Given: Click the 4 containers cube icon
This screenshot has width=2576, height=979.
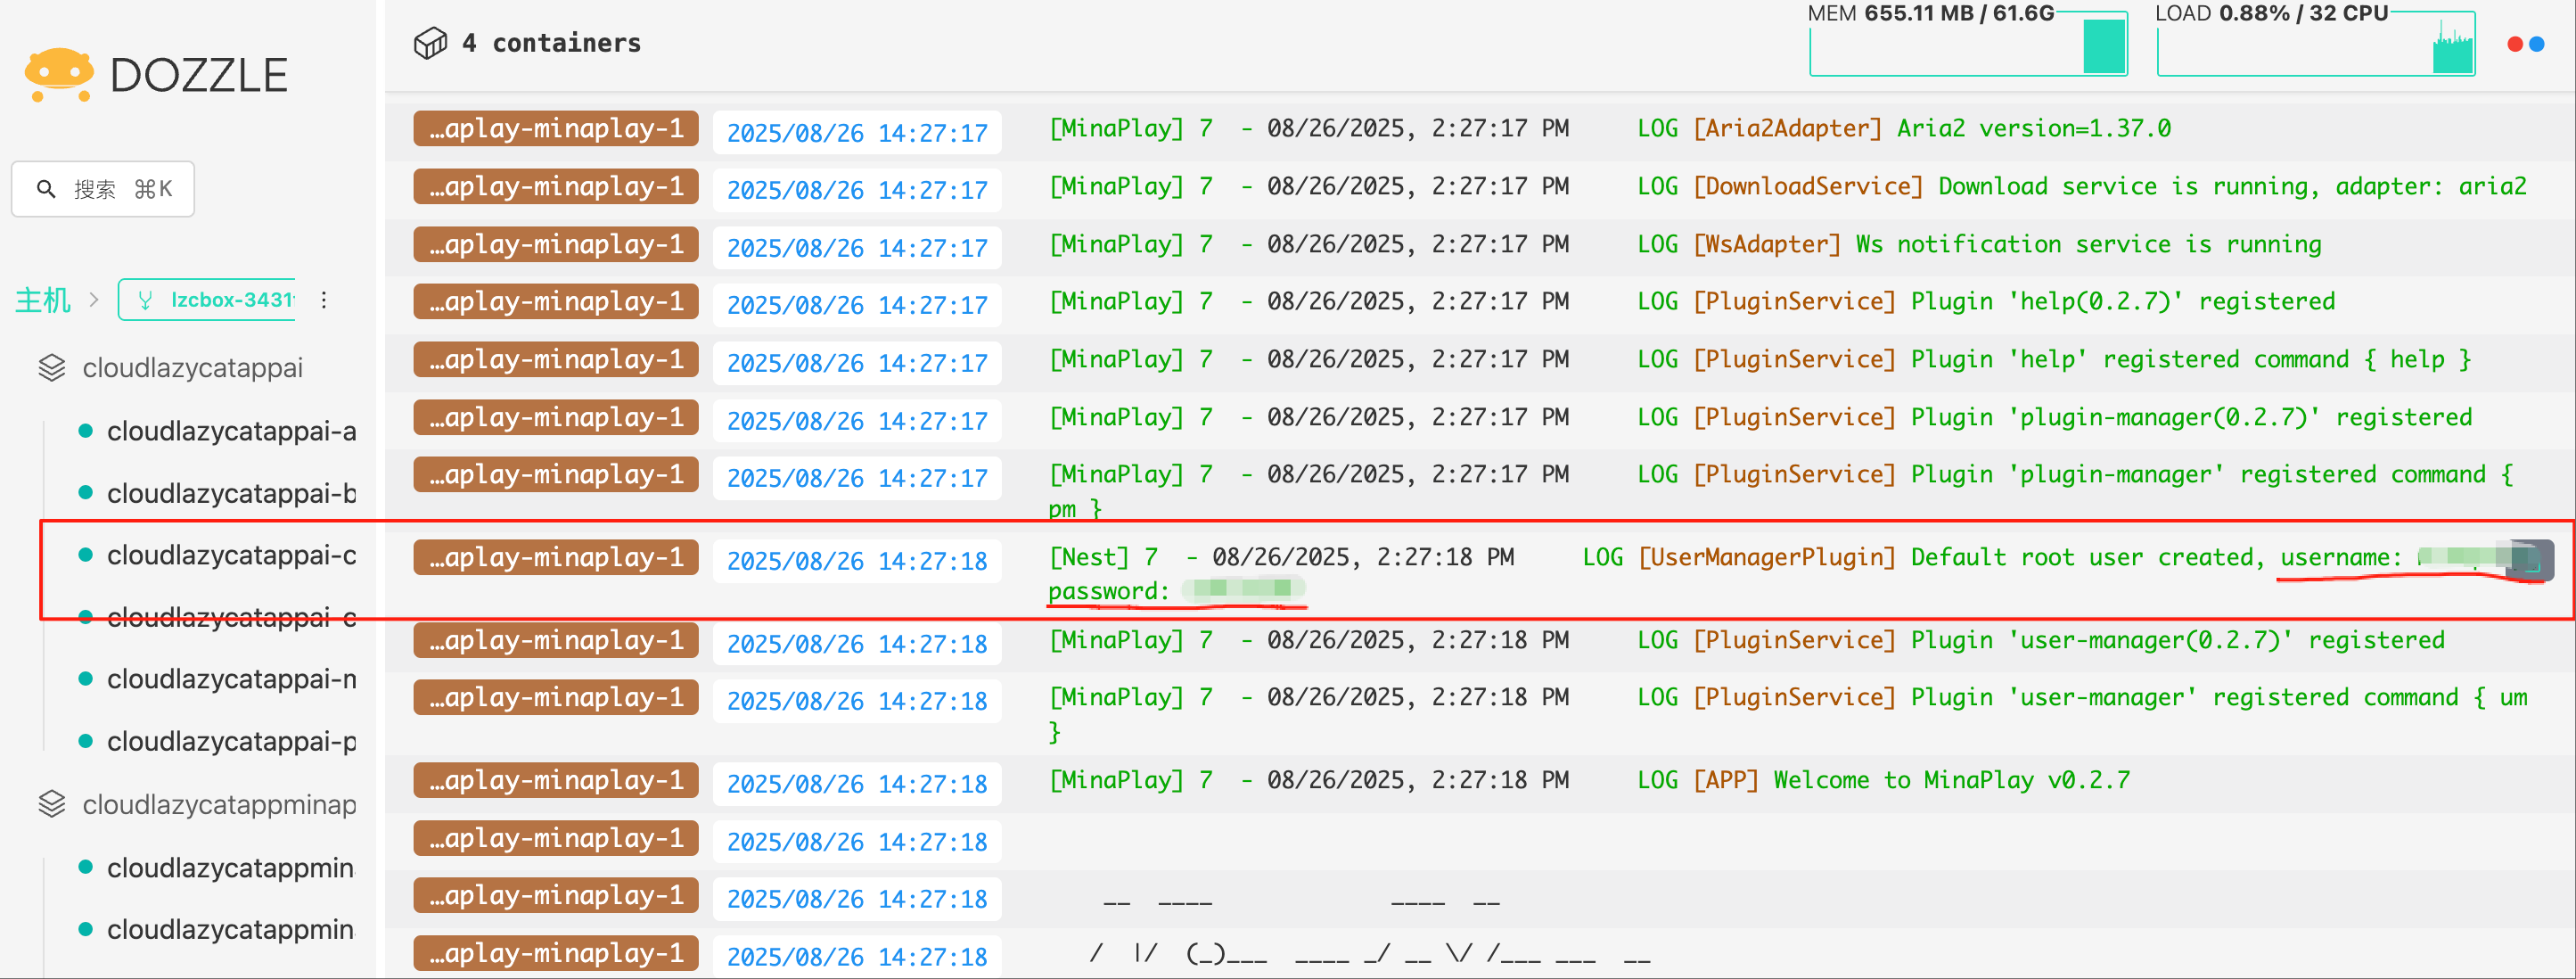Looking at the screenshot, I should click(x=430, y=43).
